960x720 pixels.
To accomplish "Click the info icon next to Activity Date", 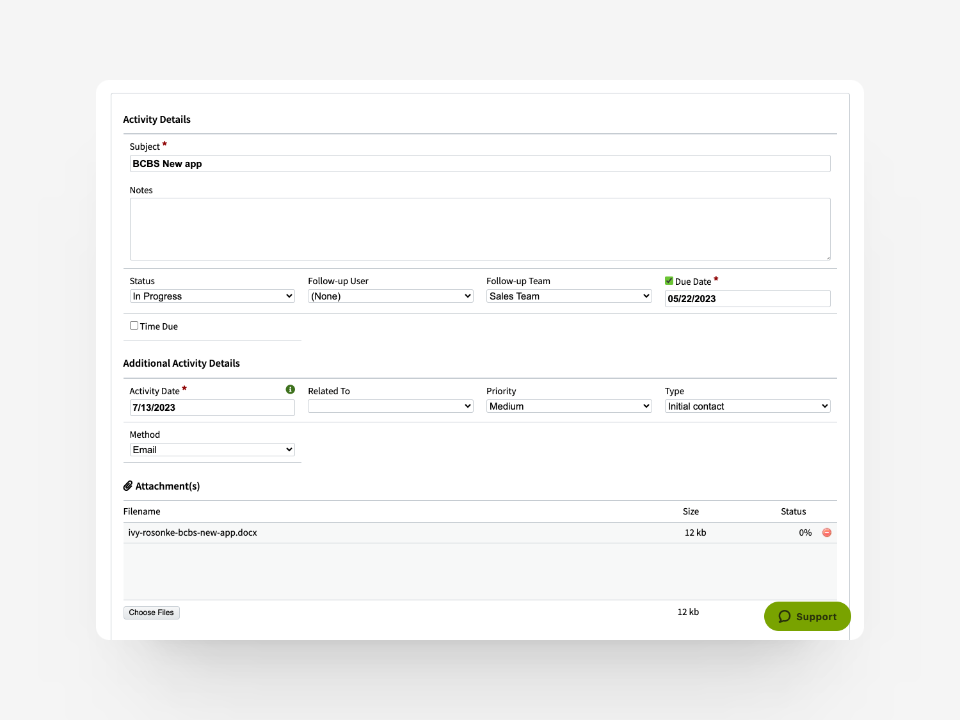I will pos(290,389).
